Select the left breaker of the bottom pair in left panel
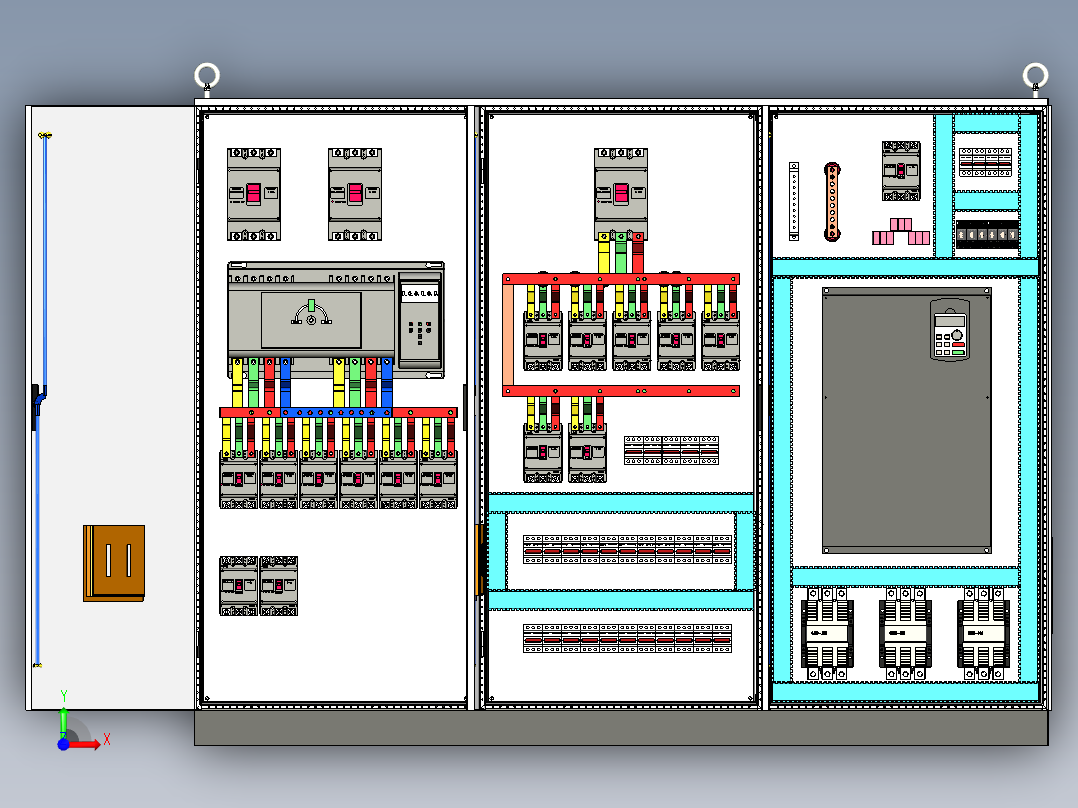This screenshot has height=808, width=1078. click(x=239, y=586)
